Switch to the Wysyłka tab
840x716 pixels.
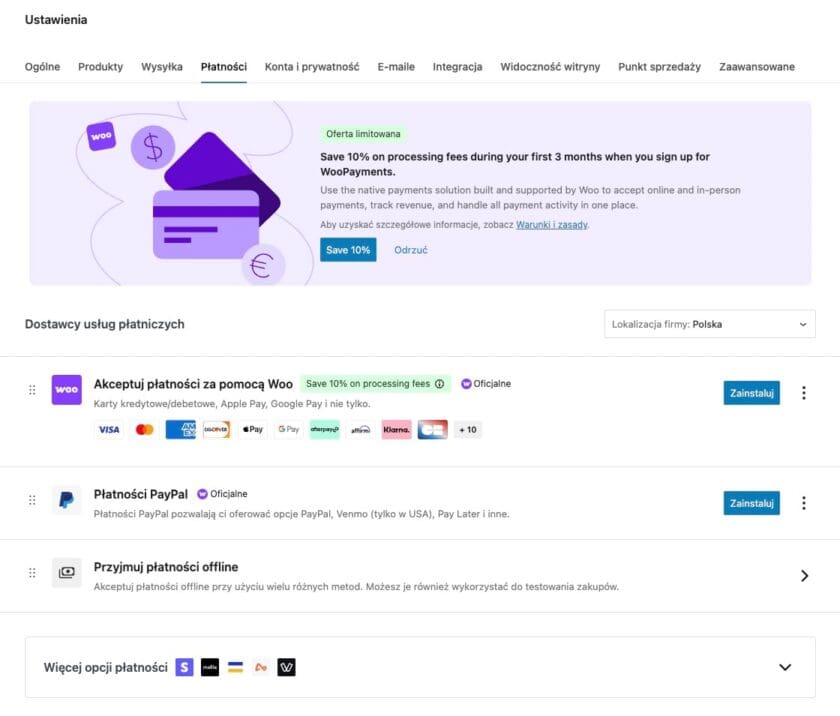click(162, 66)
